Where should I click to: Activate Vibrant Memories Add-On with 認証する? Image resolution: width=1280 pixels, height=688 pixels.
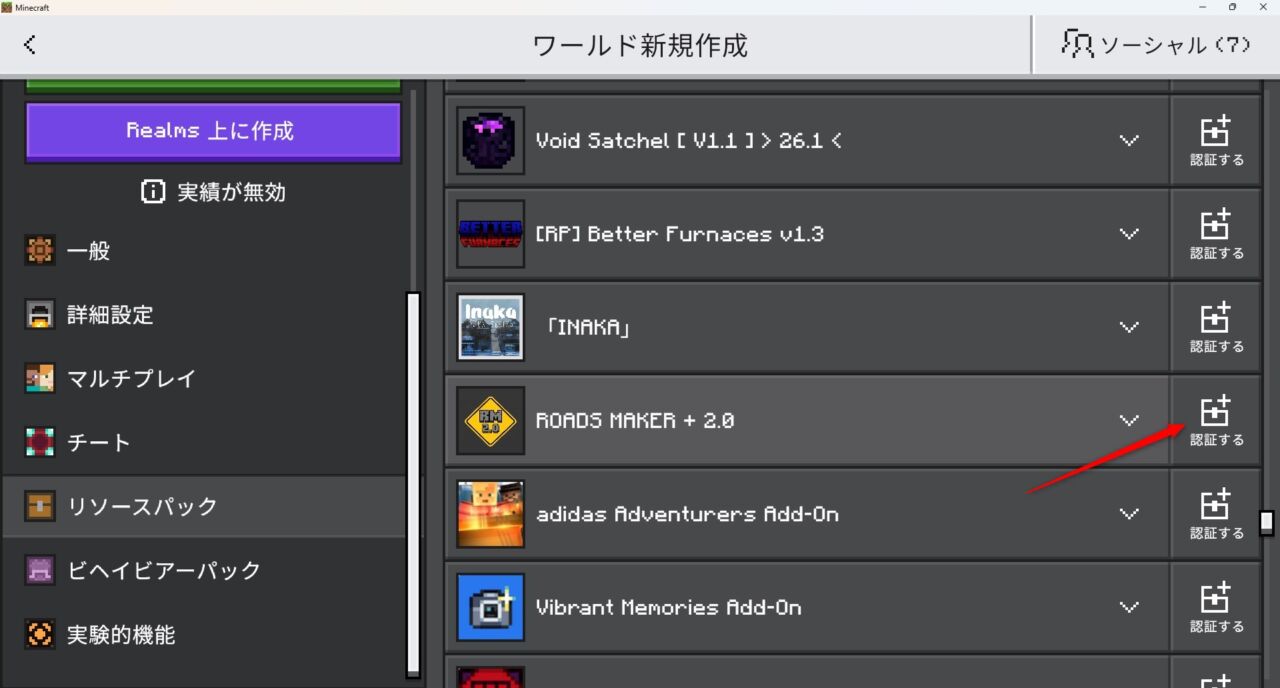tap(1216, 607)
